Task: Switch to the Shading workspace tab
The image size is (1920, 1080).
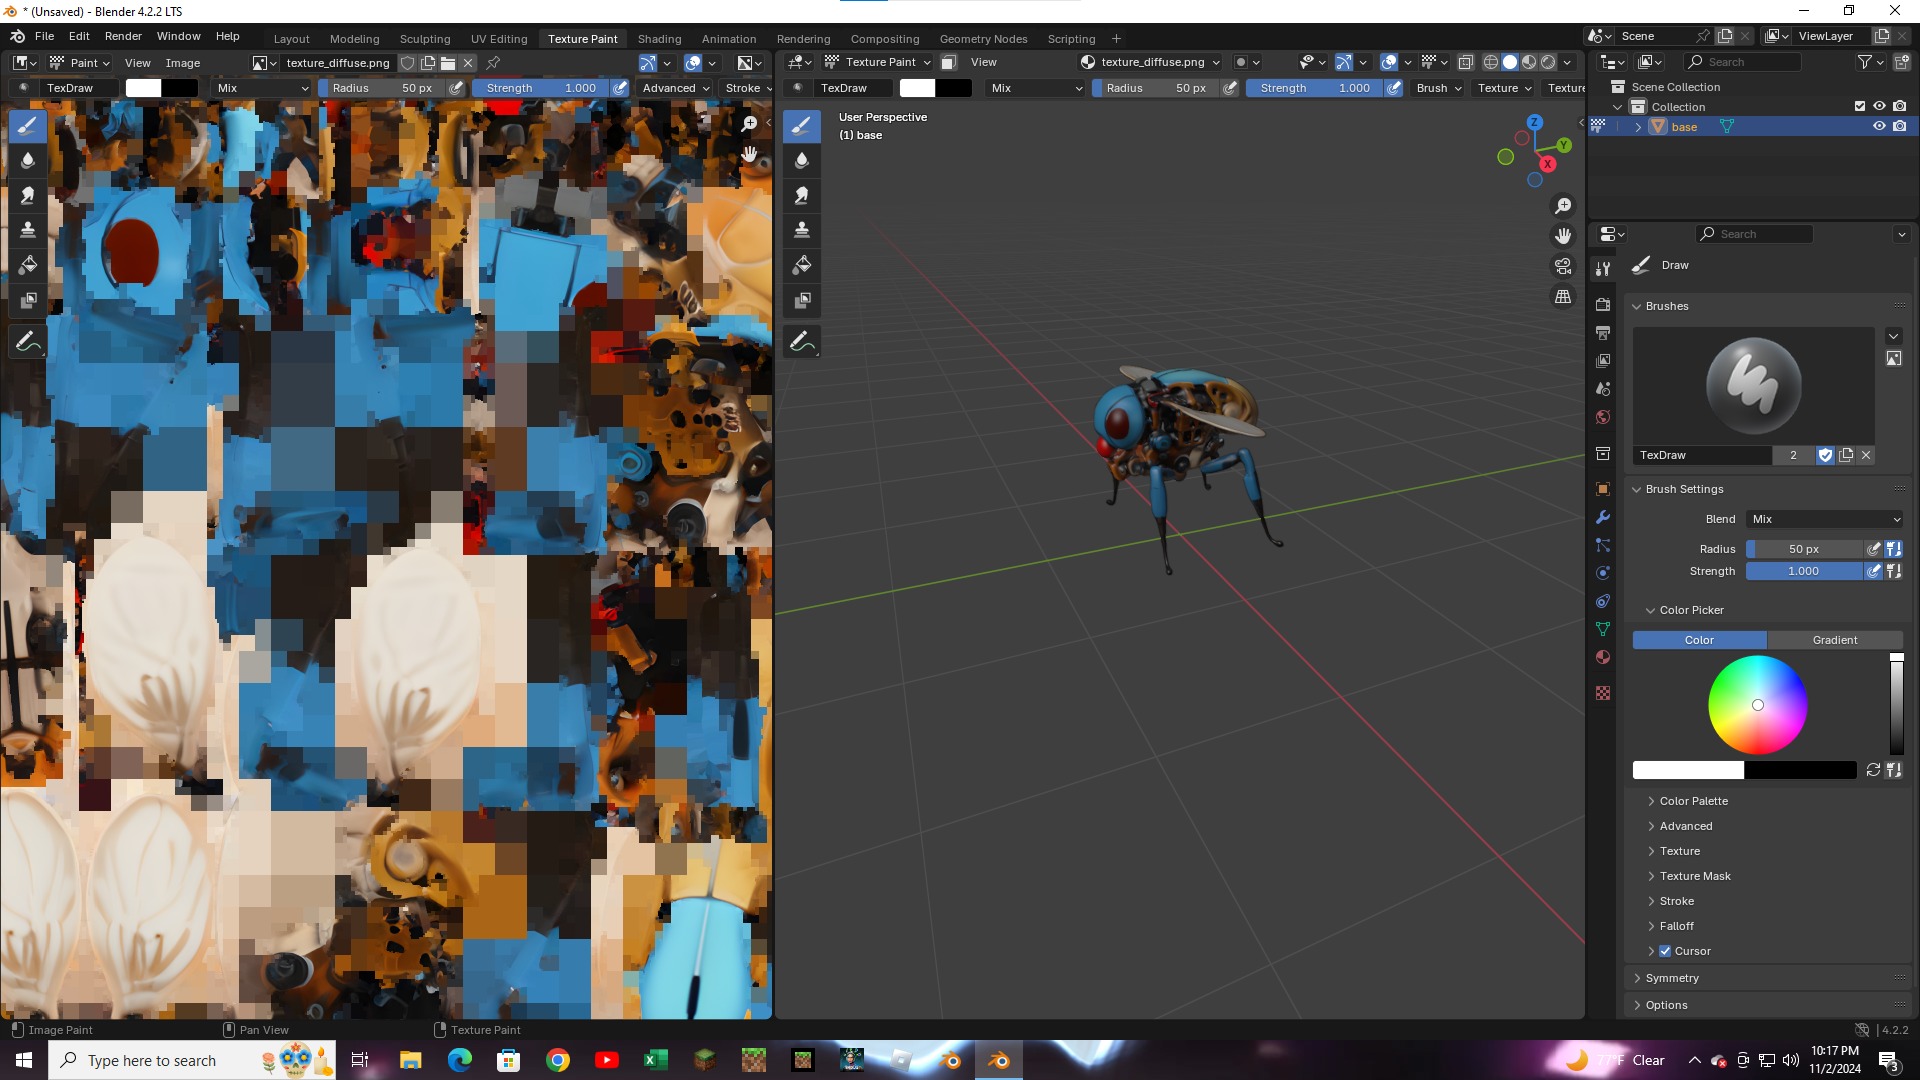Action: 659,39
